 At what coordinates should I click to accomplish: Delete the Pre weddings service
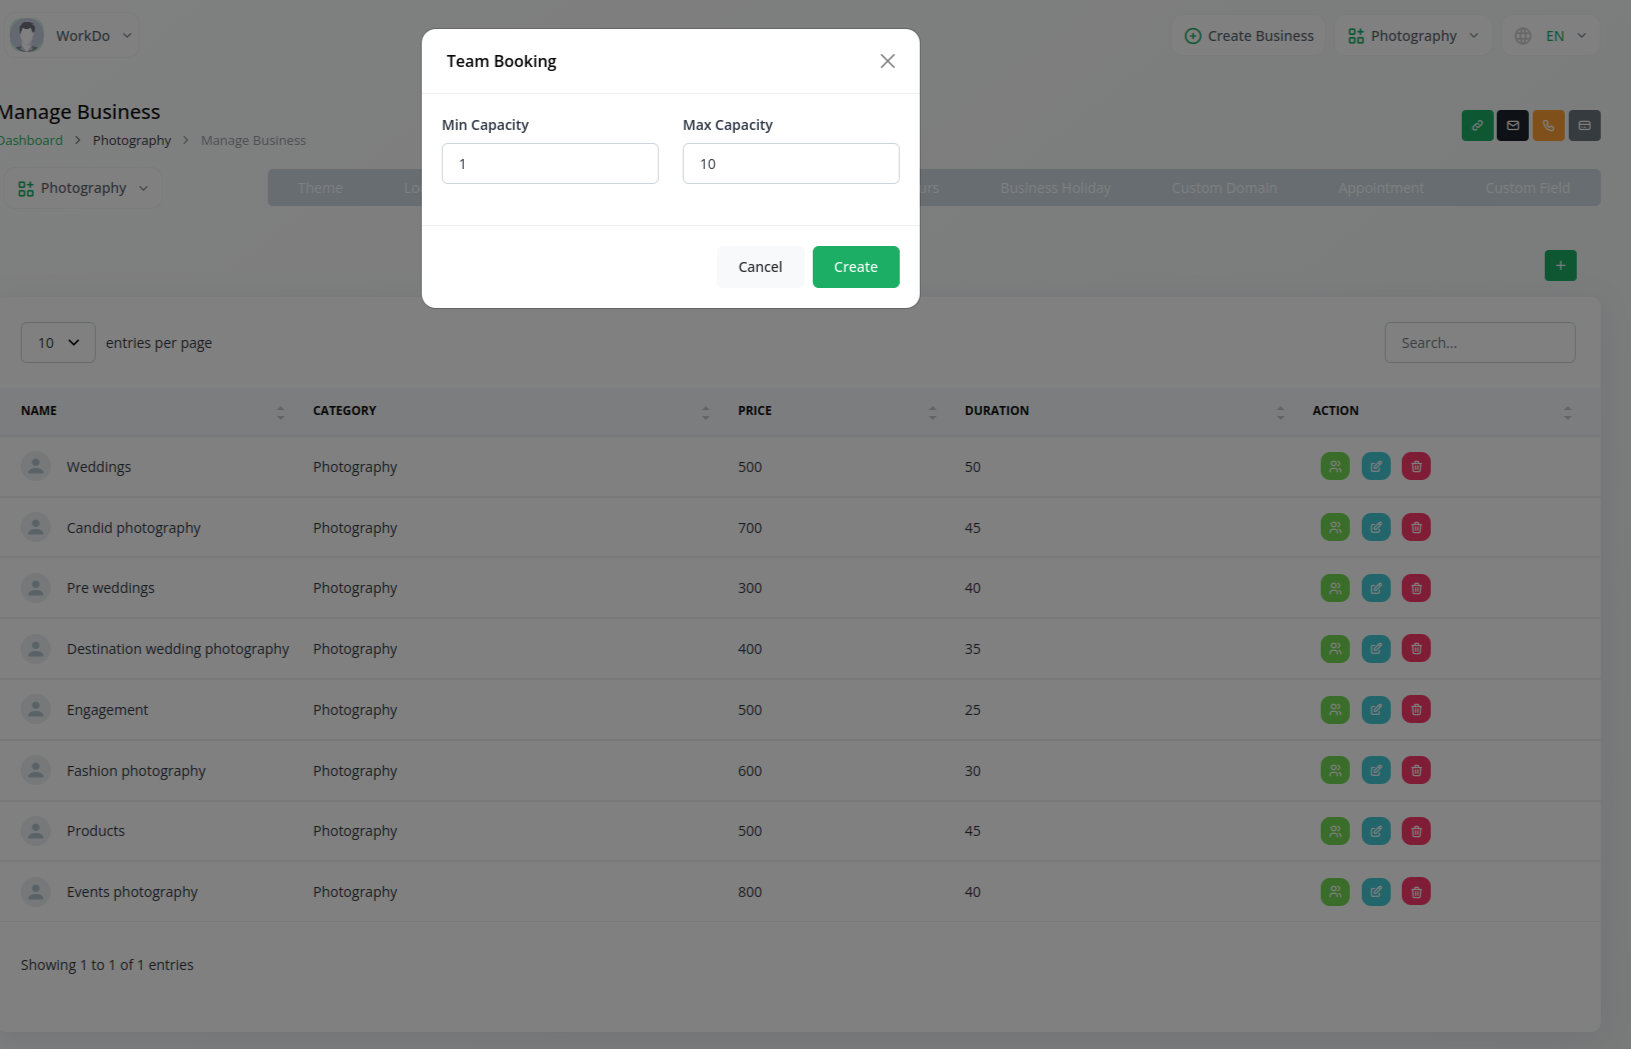click(1416, 588)
